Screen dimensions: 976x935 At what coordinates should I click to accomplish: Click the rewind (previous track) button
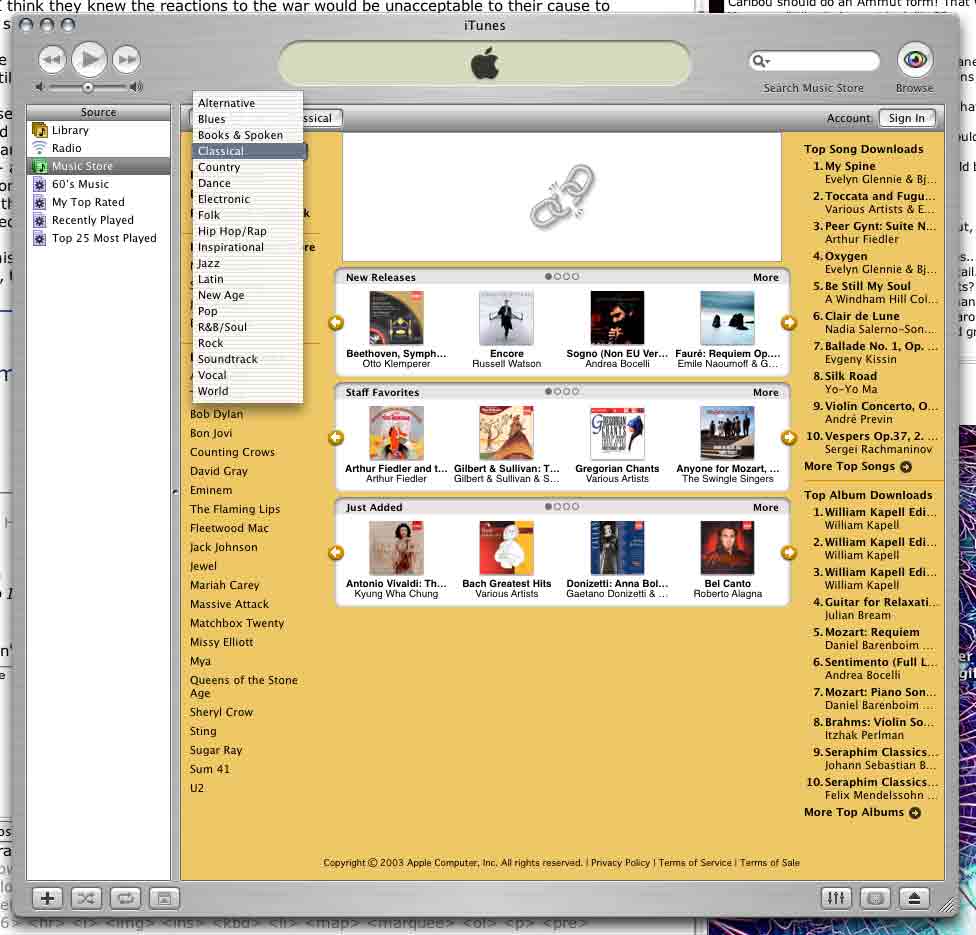52,60
